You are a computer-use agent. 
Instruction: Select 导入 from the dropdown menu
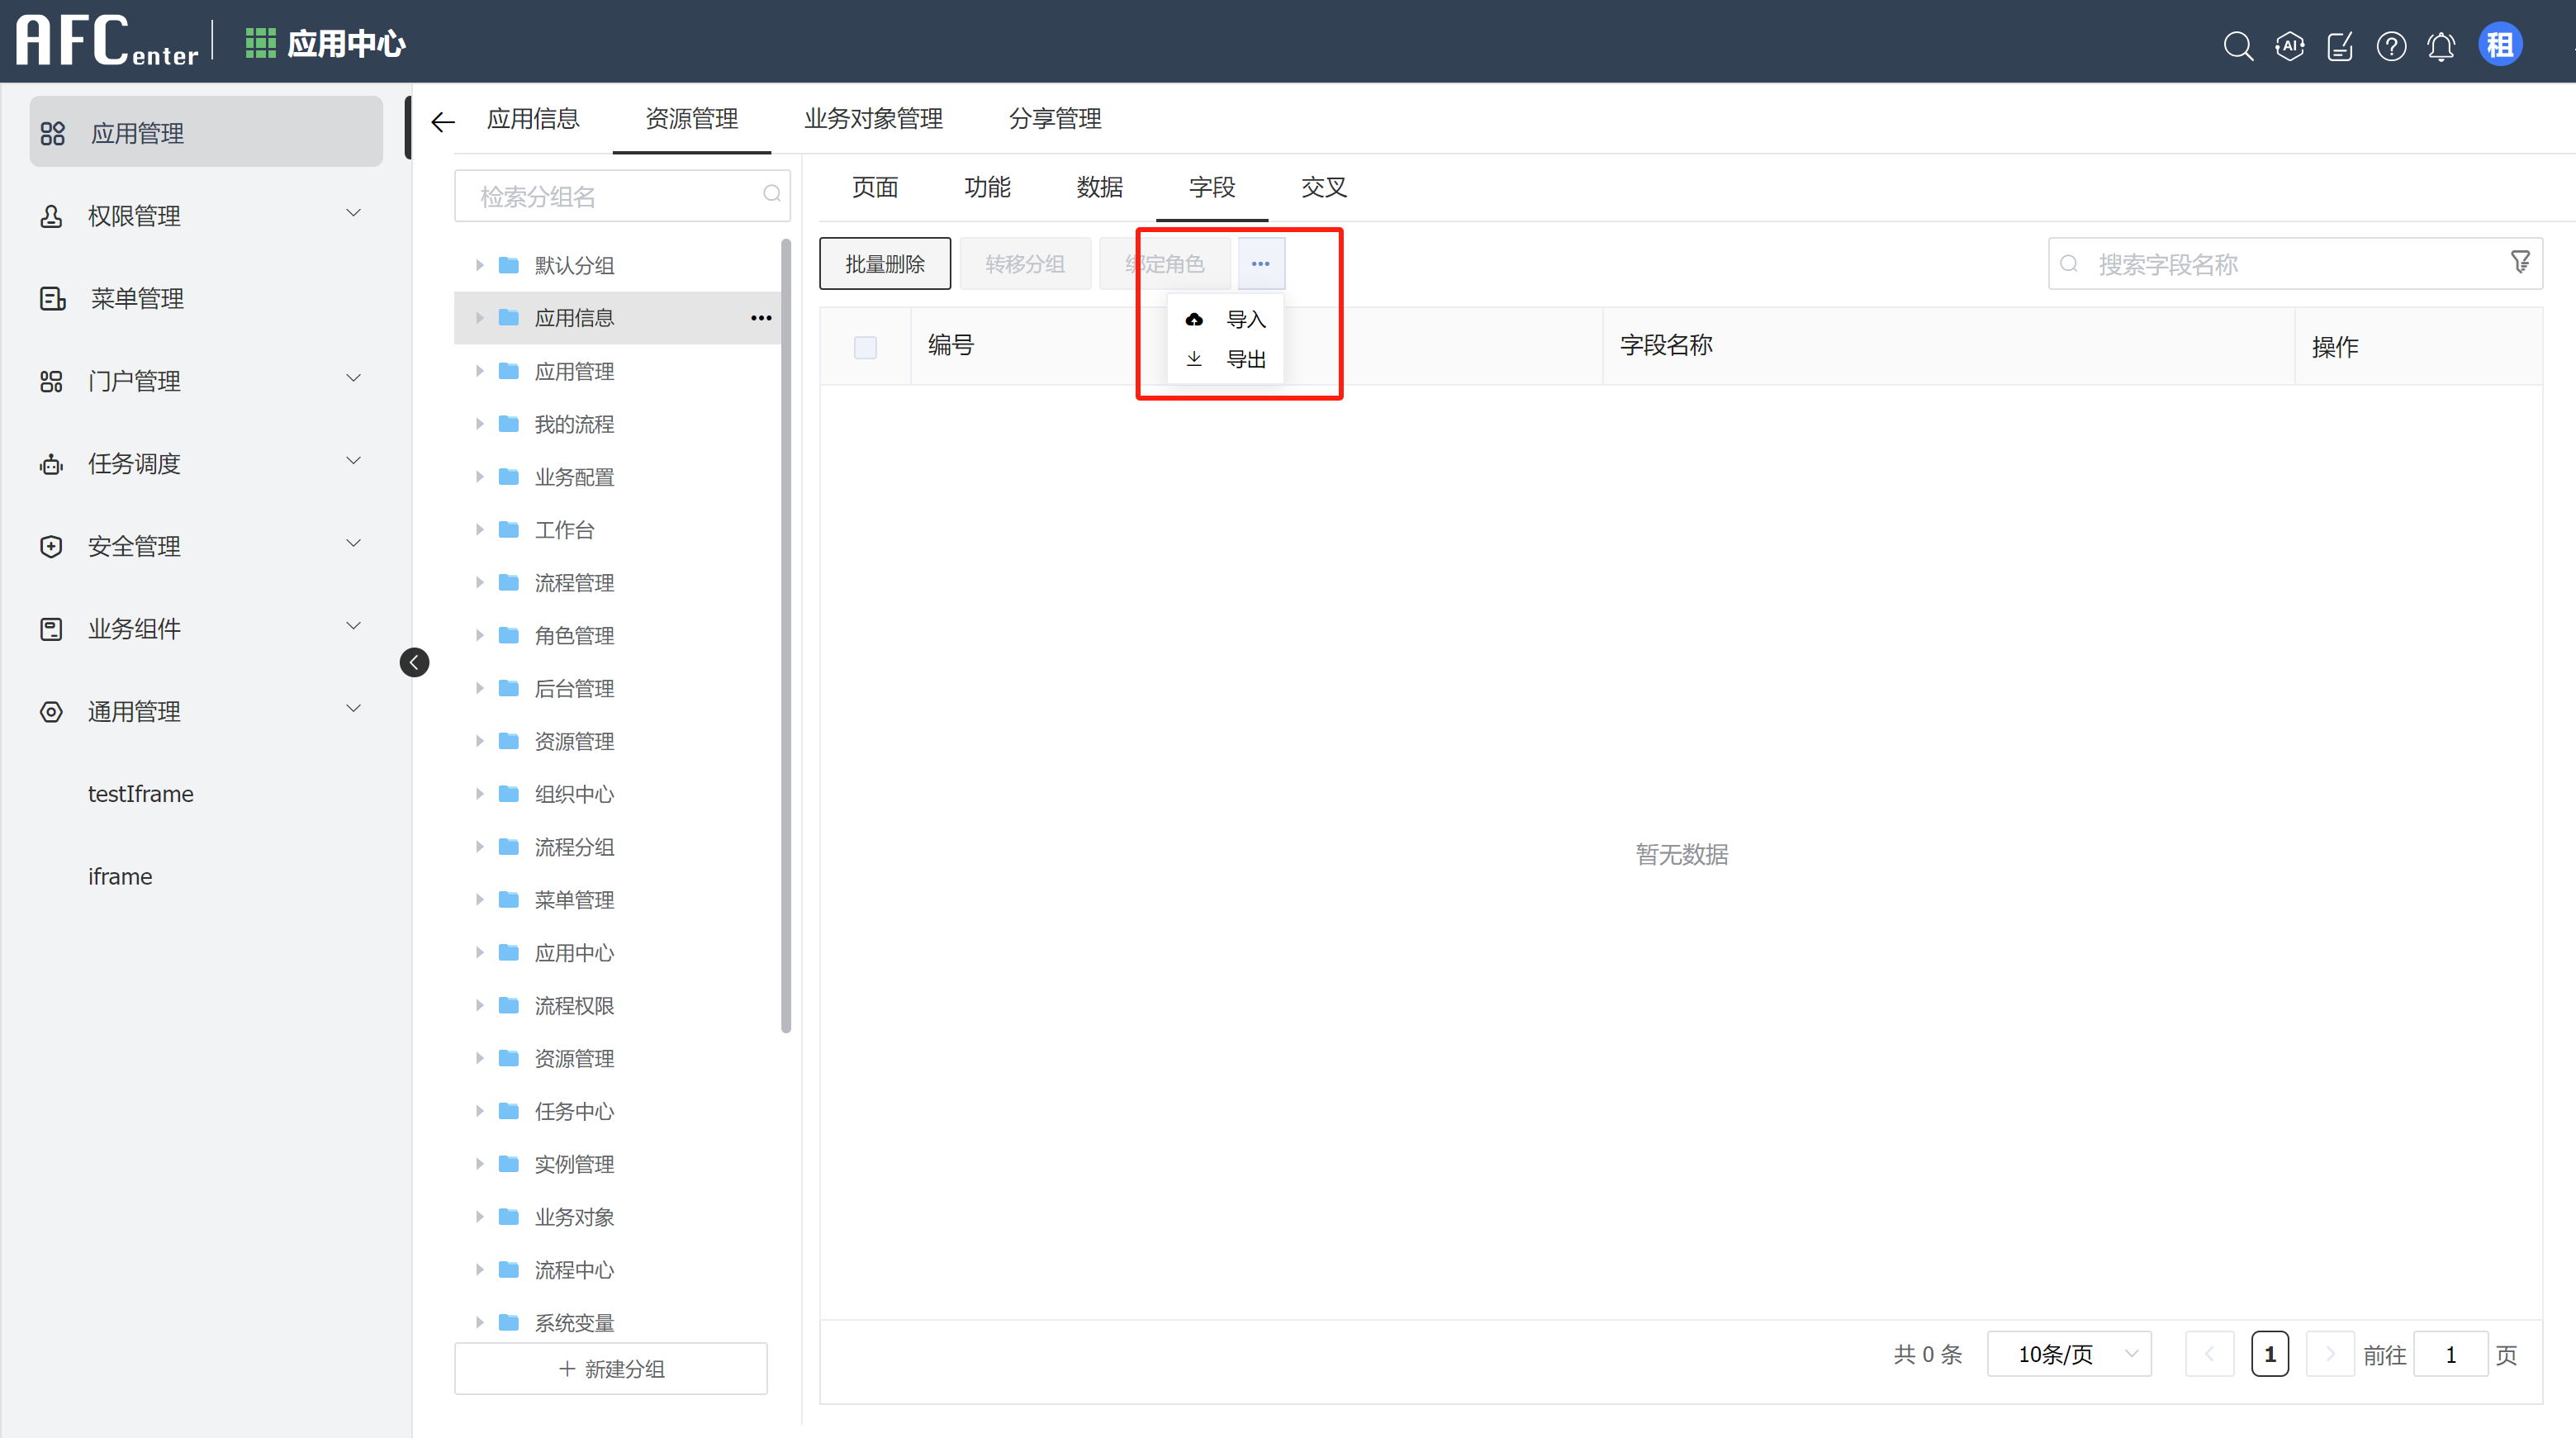[x=1245, y=319]
